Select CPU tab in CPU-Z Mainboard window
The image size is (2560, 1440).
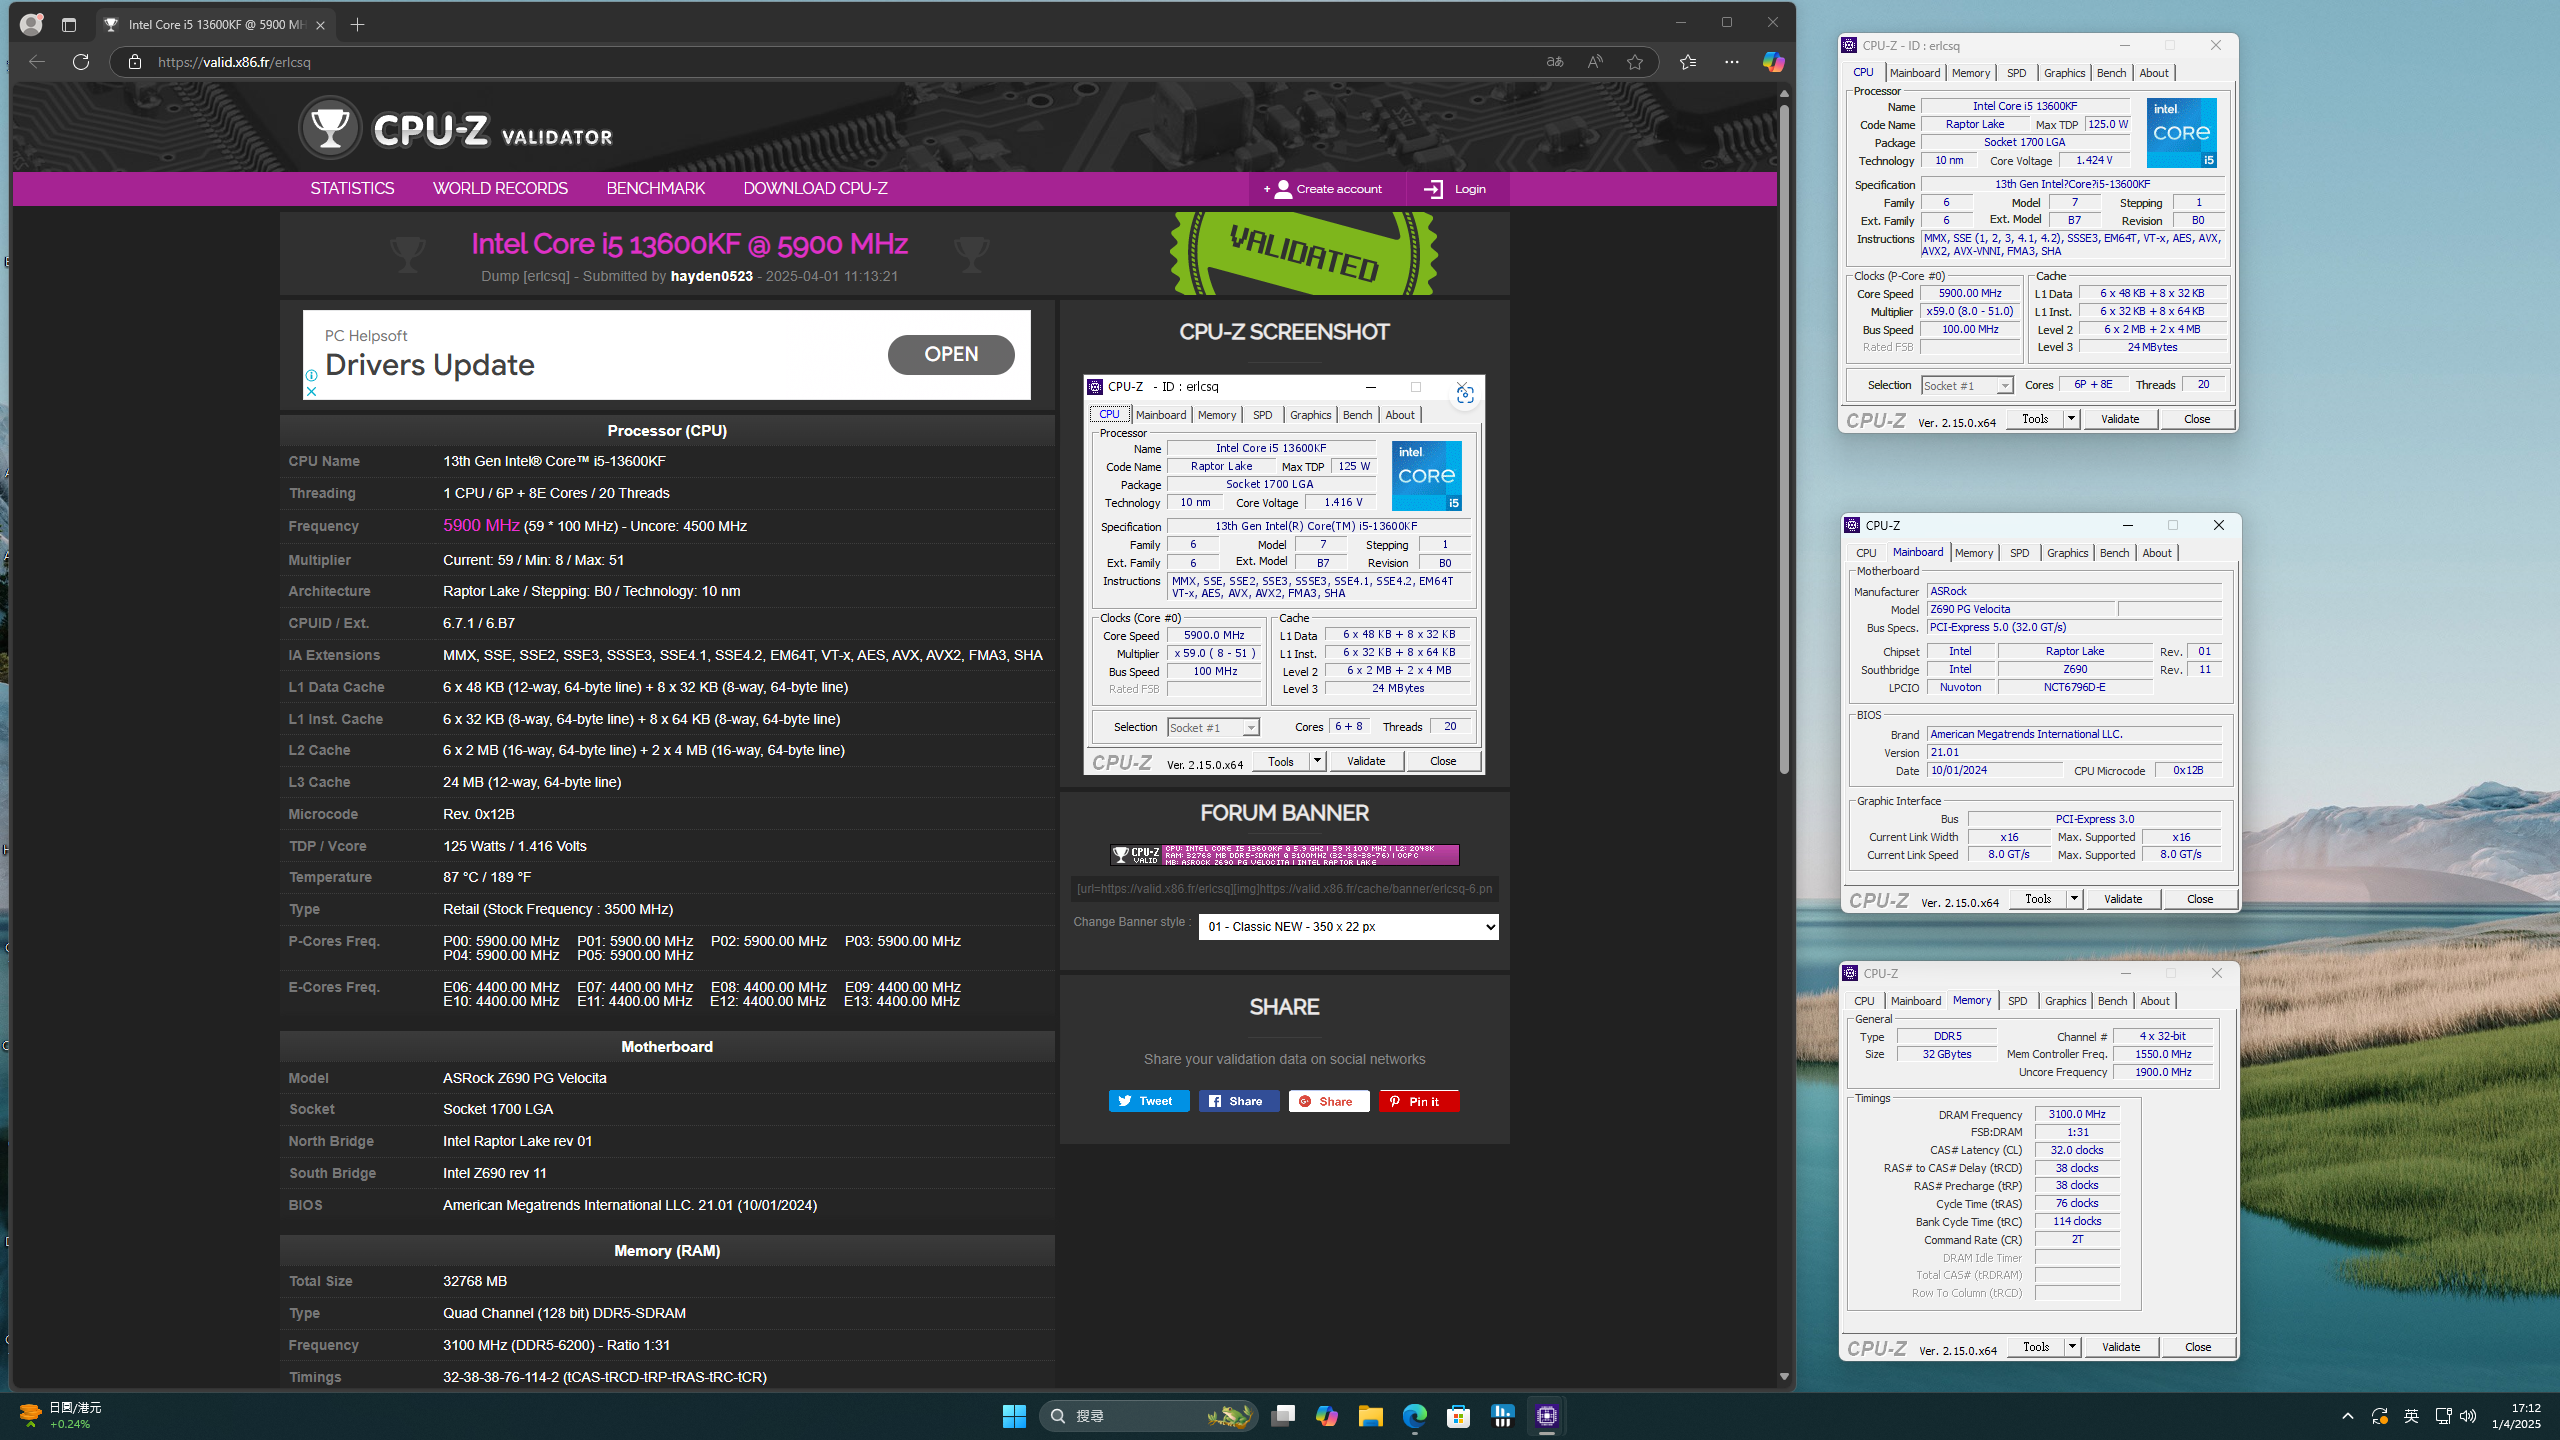pos(1866,553)
